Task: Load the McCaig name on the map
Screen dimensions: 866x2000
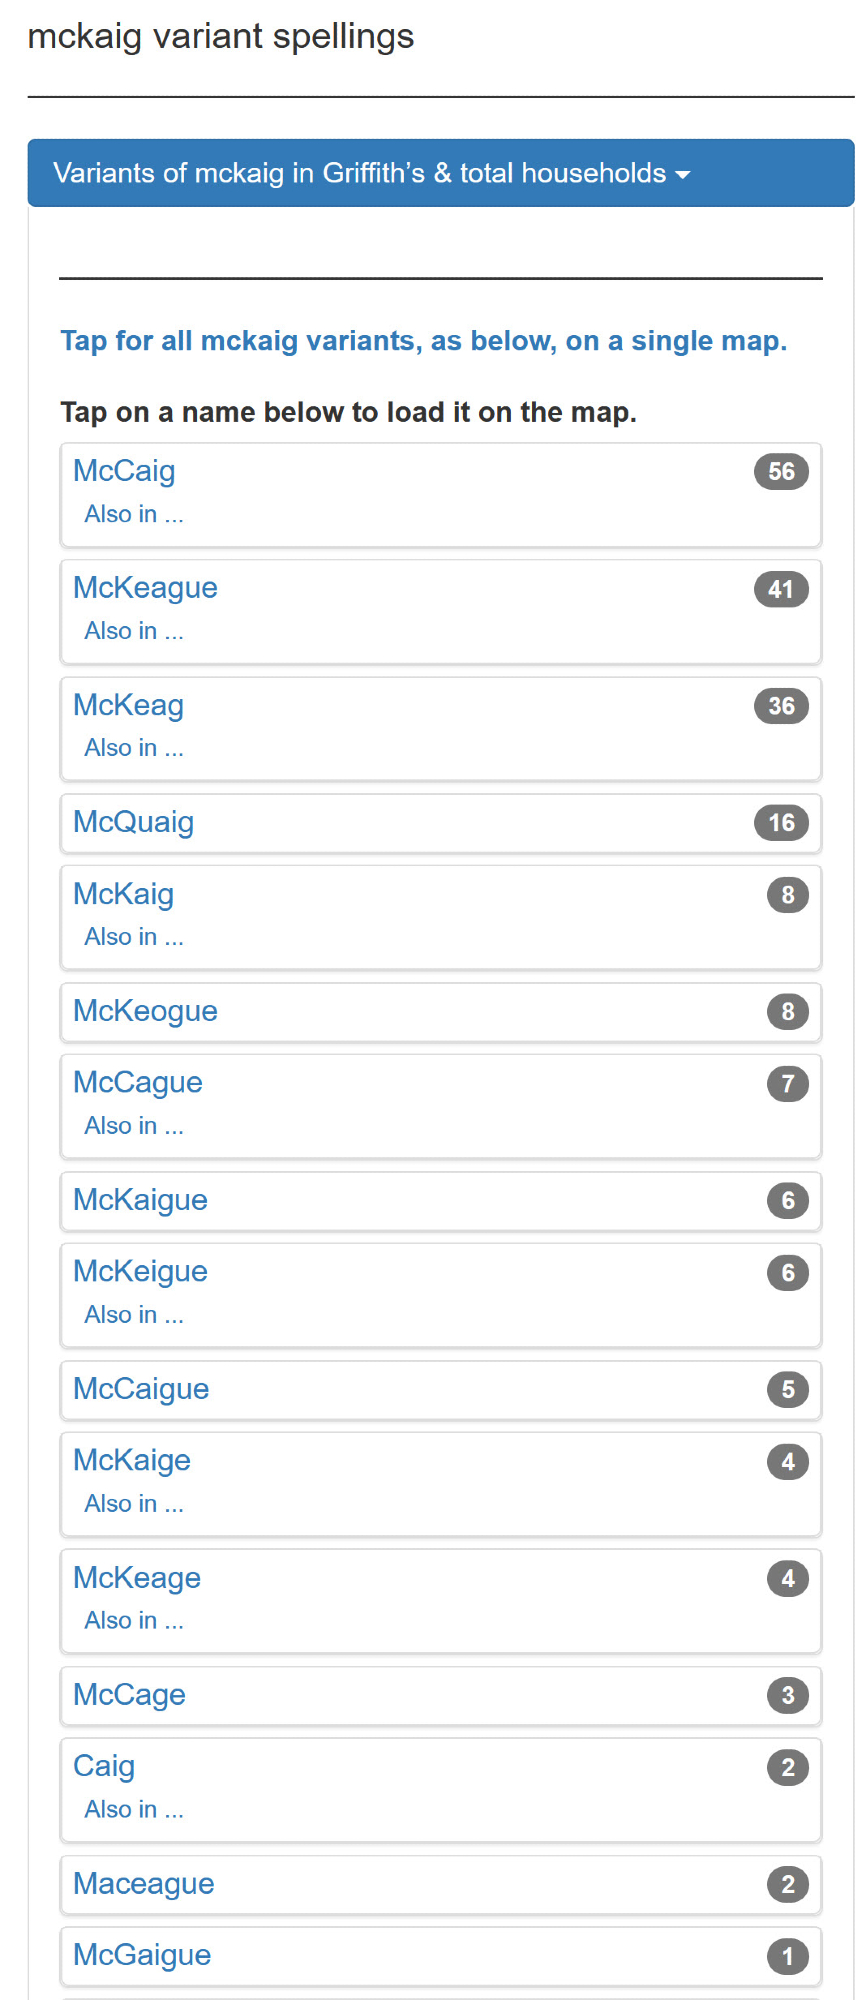Action: [124, 471]
